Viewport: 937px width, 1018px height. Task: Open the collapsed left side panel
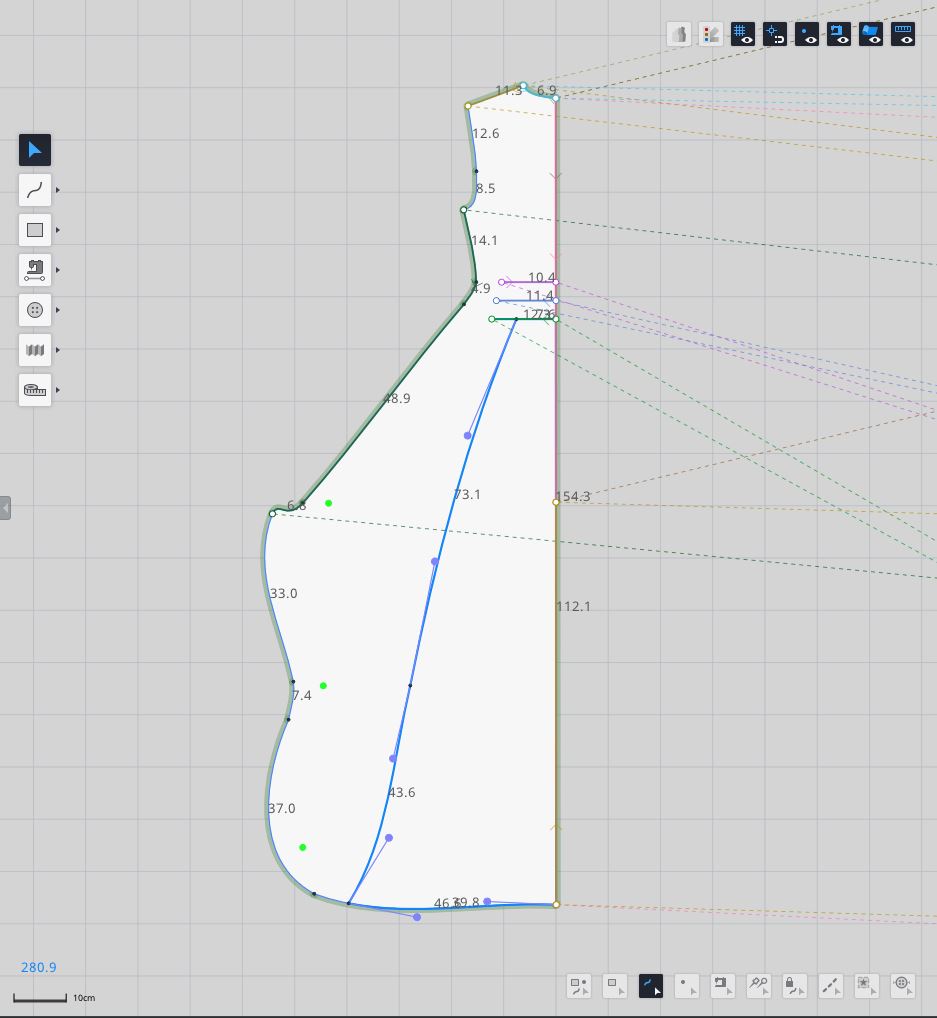(5, 508)
